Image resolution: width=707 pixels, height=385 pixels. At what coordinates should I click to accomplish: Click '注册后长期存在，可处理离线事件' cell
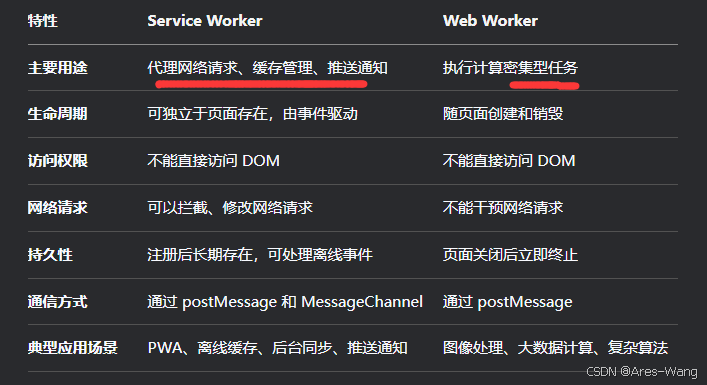click(x=260, y=255)
